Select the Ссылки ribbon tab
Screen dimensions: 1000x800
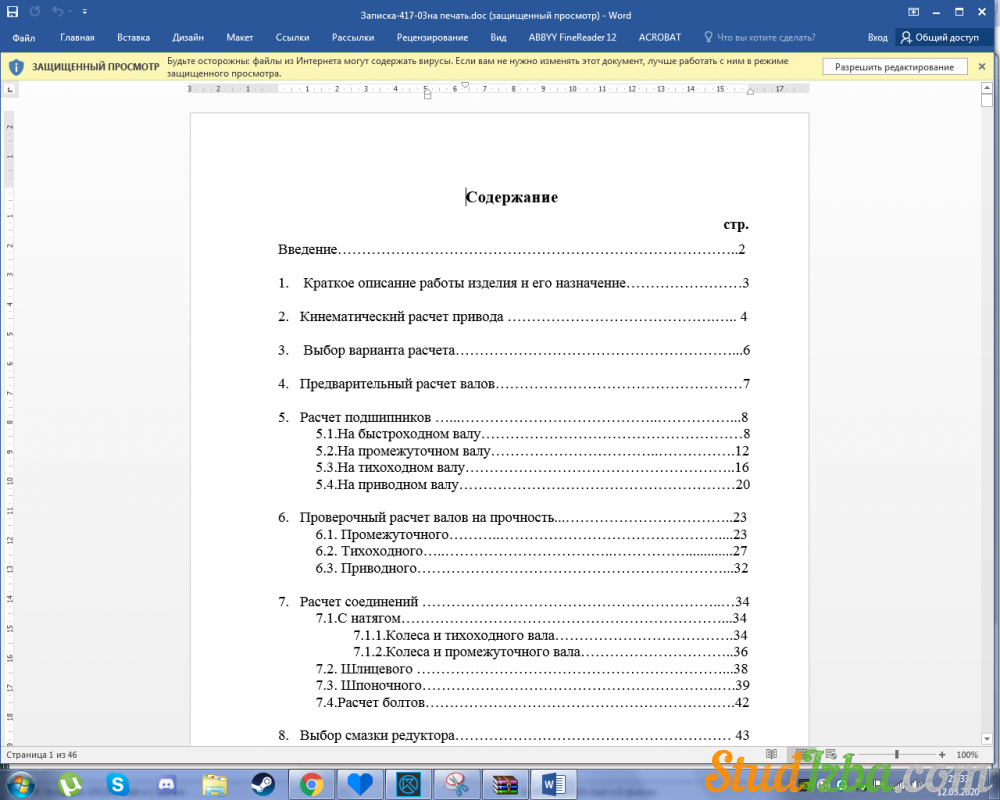292,38
